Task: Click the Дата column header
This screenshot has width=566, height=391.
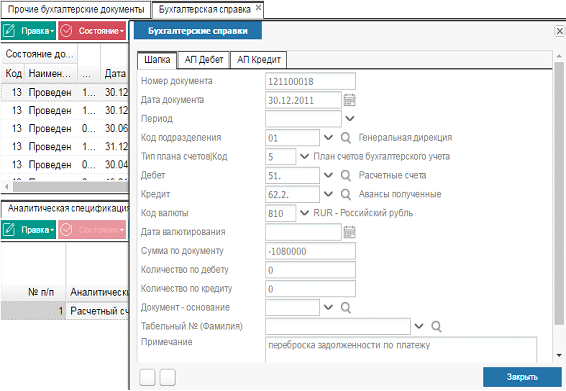Action: (115, 74)
